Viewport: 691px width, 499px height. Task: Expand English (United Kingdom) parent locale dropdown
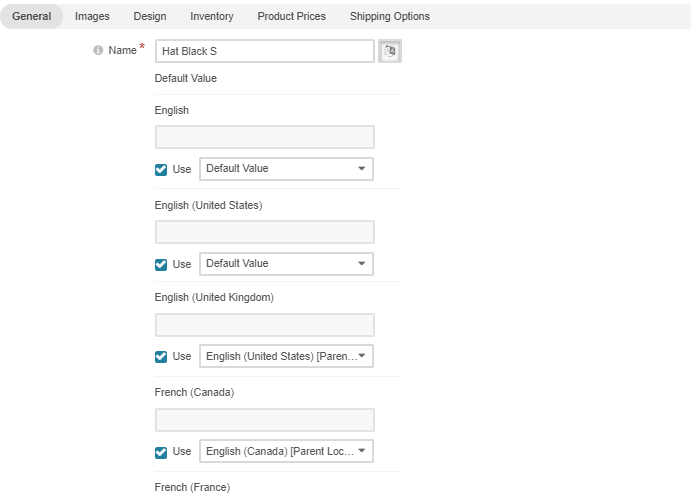tap(286, 356)
